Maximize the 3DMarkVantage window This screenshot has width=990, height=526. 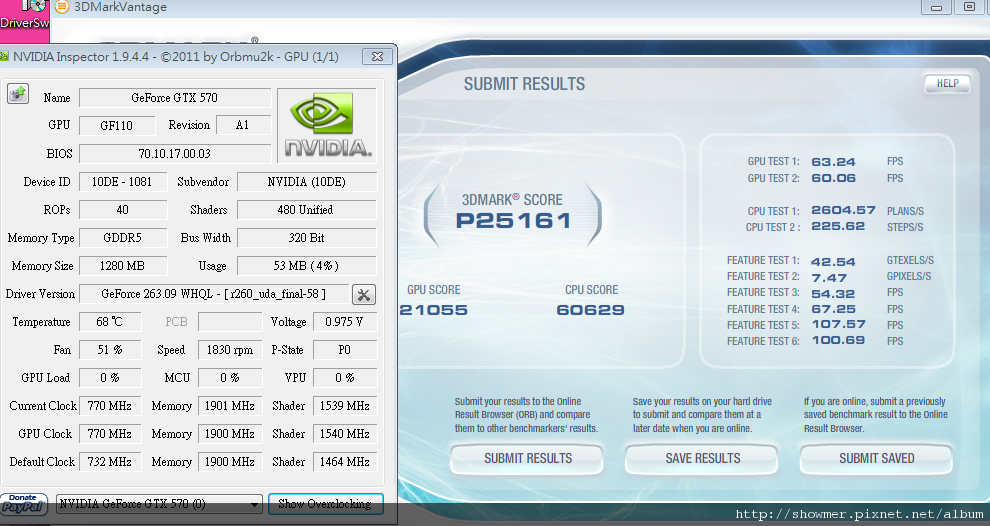(969, 8)
